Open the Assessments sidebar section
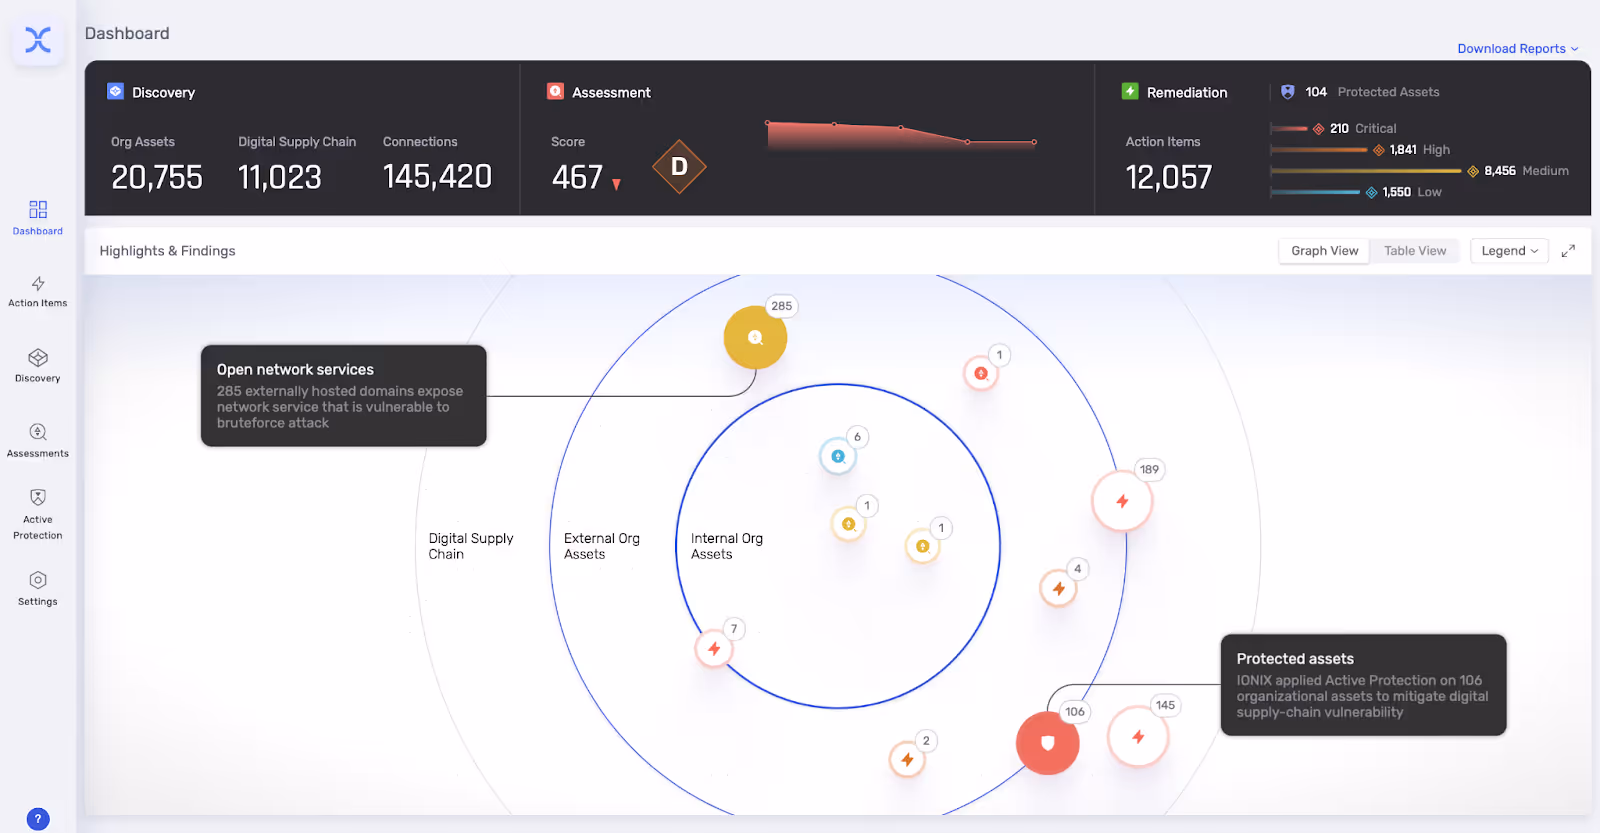 (38, 440)
